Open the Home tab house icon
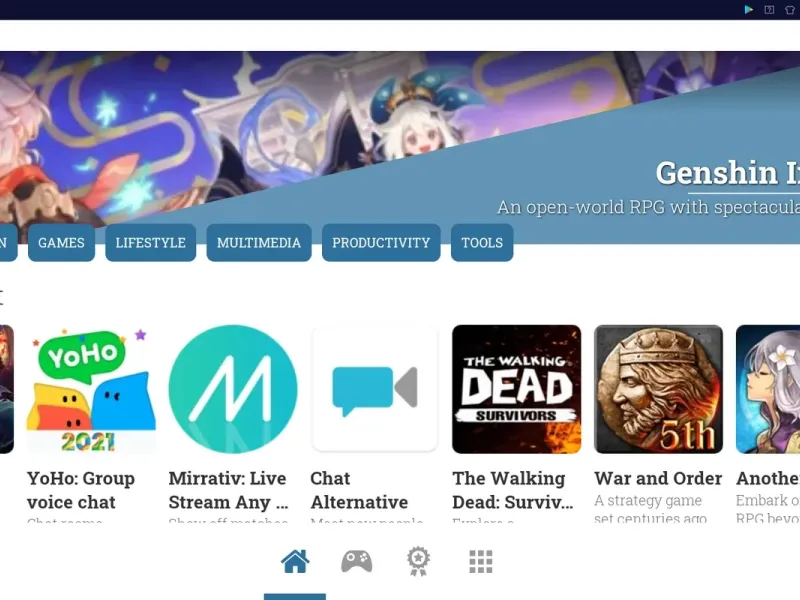The height and width of the screenshot is (600, 800). tap(295, 562)
